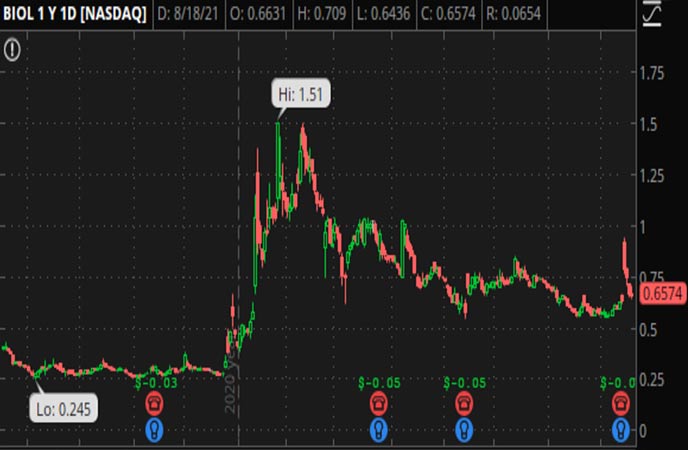
Task: Click the 1.75 price axis label
Action: 652,73
